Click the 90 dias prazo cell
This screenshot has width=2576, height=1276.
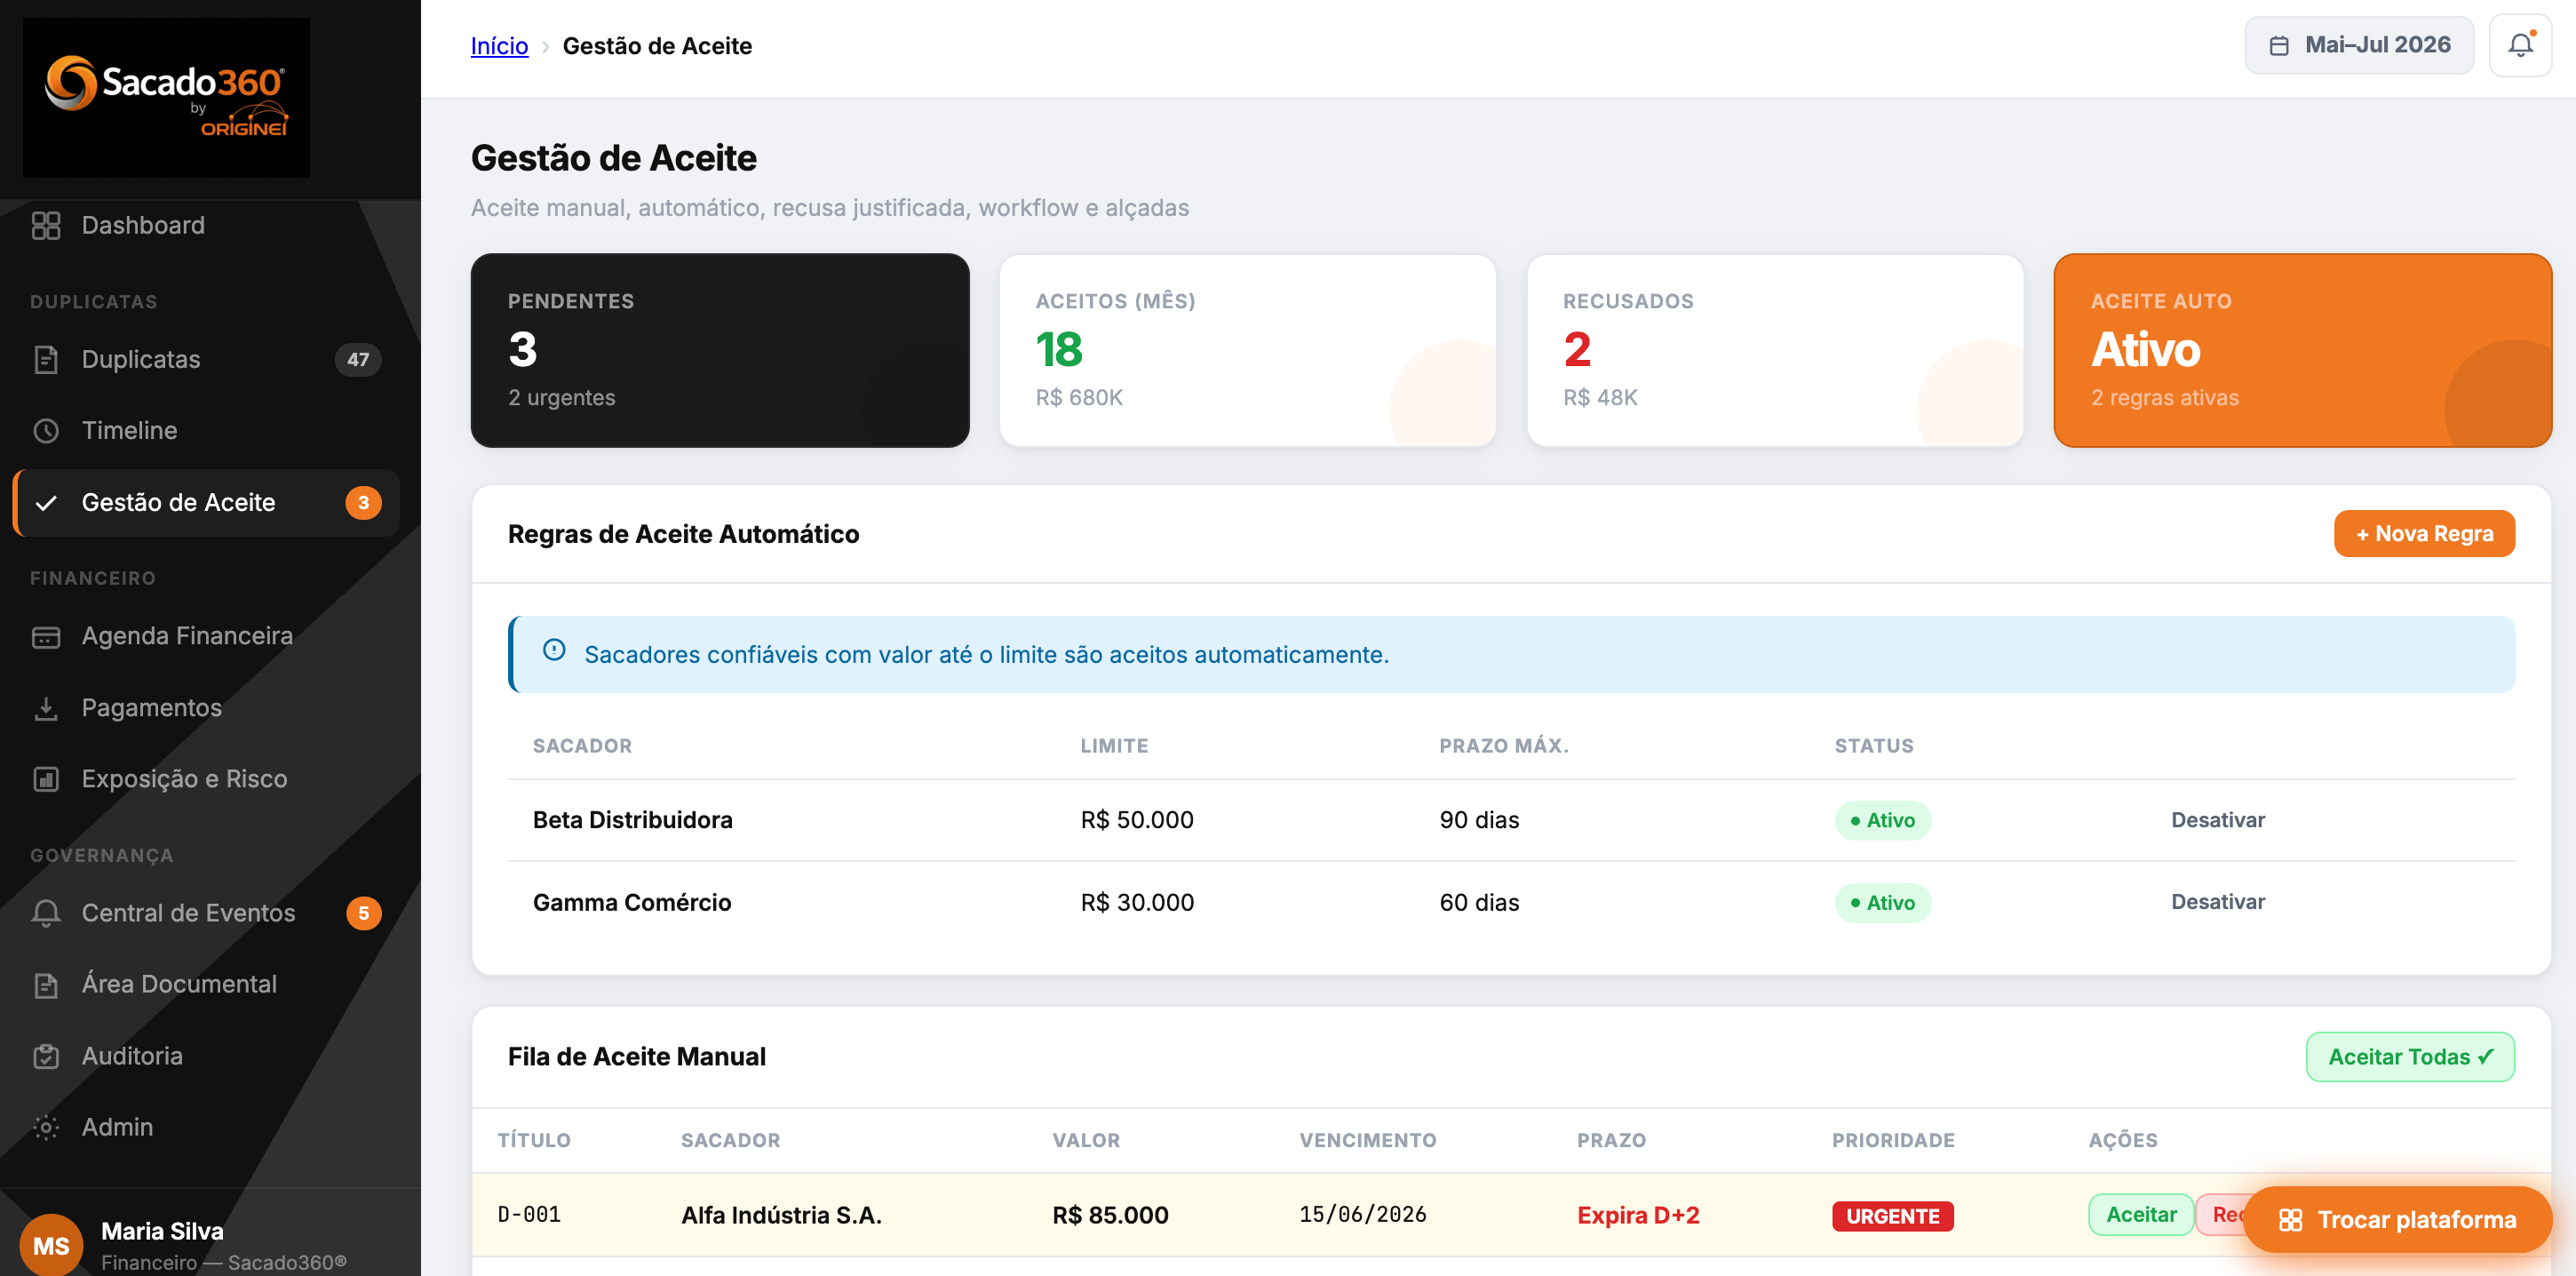tap(1479, 820)
